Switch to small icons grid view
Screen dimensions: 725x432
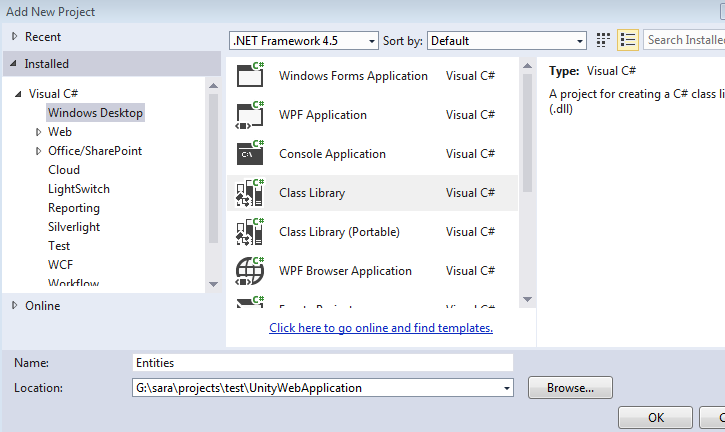[x=603, y=40]
